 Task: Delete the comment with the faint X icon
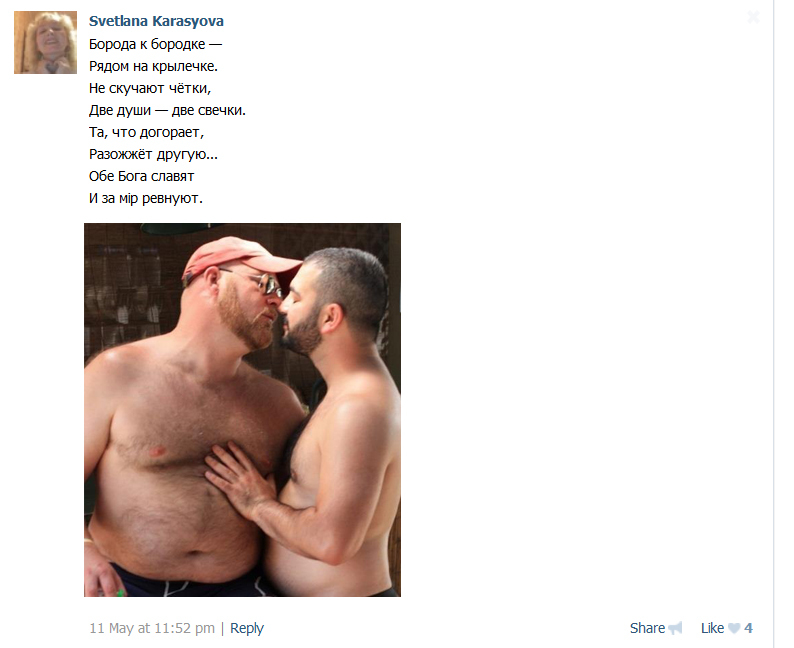753,17
